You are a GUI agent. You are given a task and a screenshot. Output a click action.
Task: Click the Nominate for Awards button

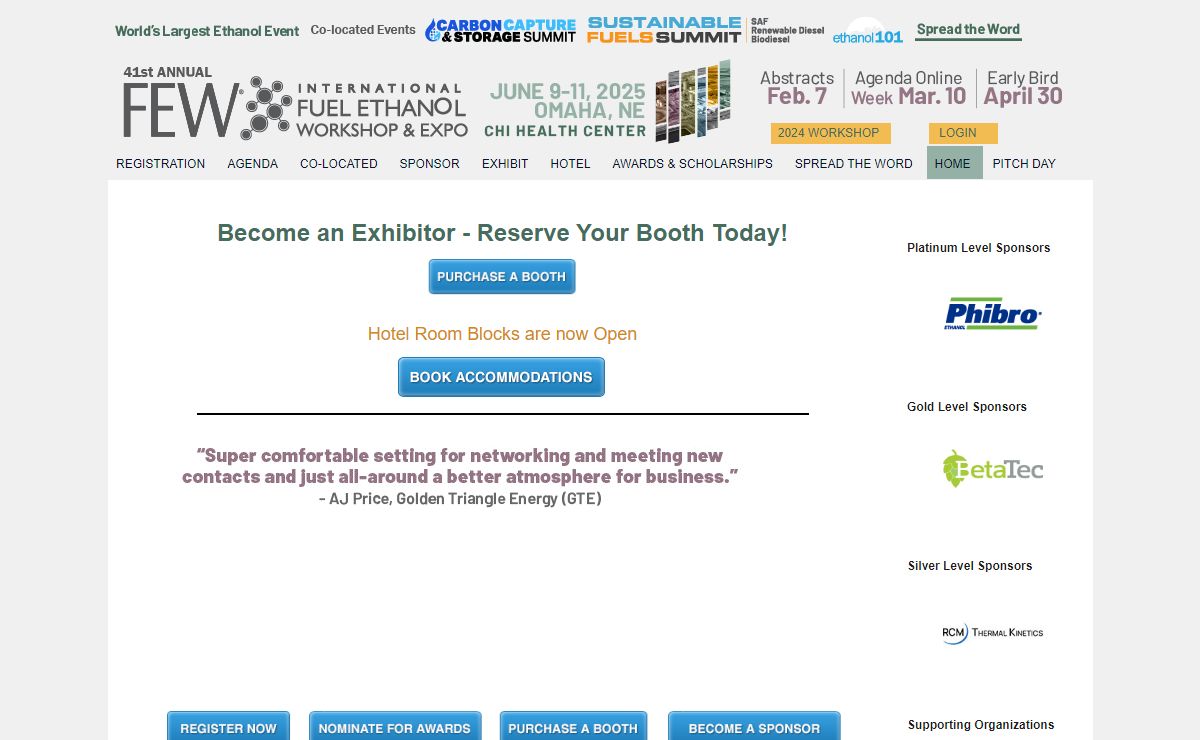click(x=395, y=727)
